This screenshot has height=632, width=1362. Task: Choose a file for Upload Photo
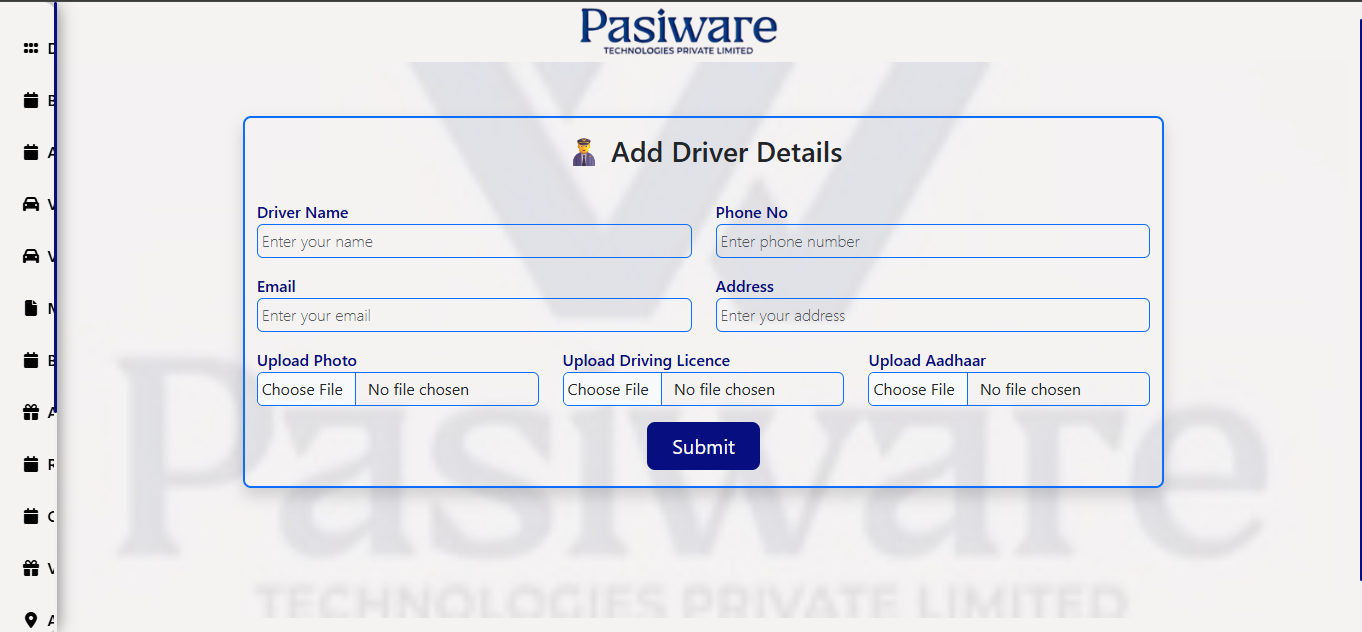[305, 389]
